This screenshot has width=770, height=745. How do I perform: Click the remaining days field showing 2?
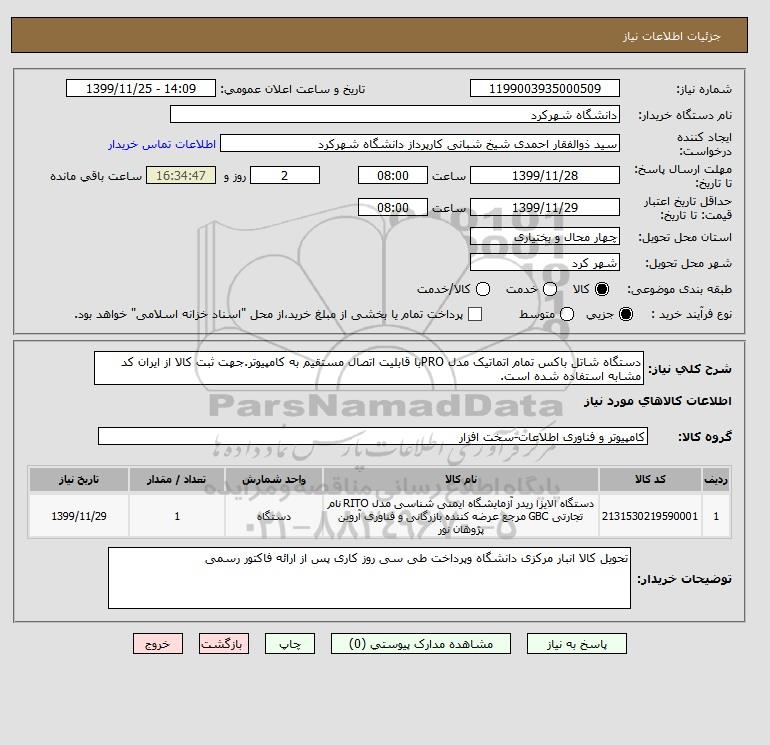pos(285,175)
